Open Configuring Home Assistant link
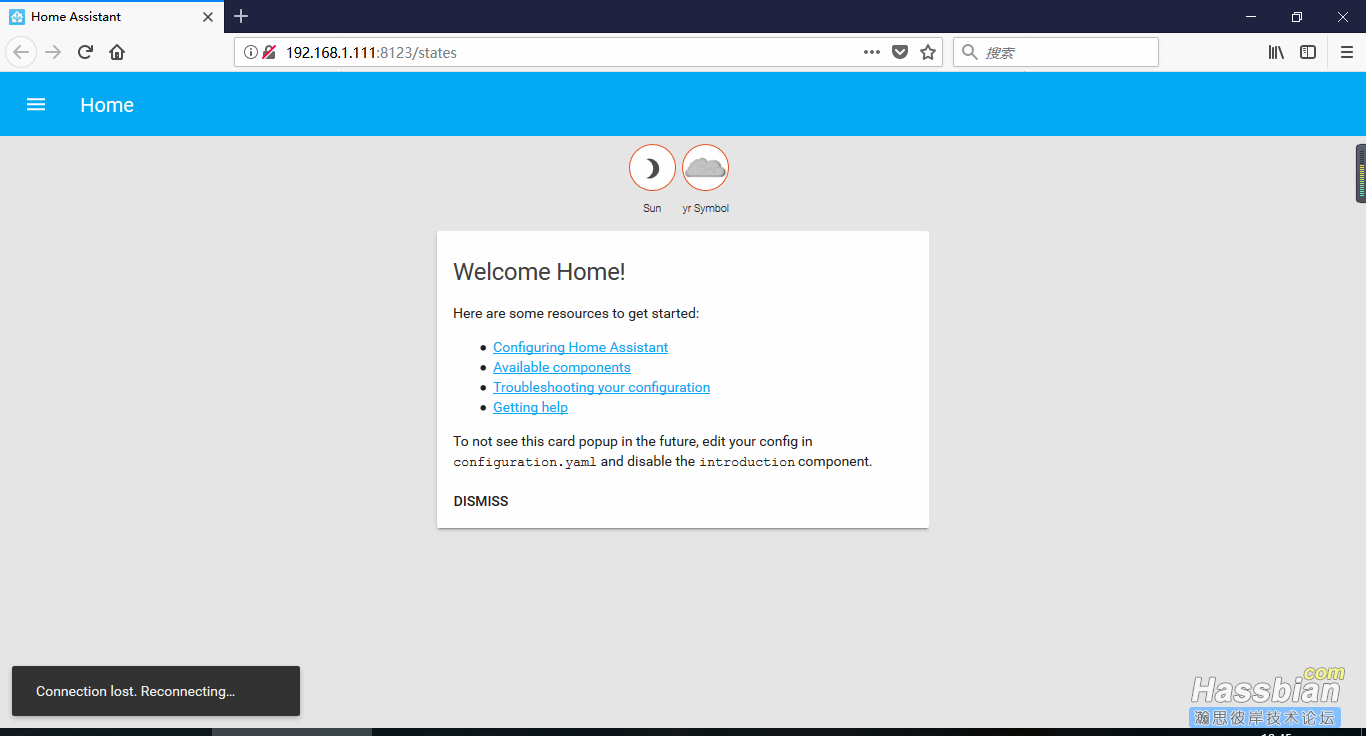The image size is (1366, 736). (580, 347)
